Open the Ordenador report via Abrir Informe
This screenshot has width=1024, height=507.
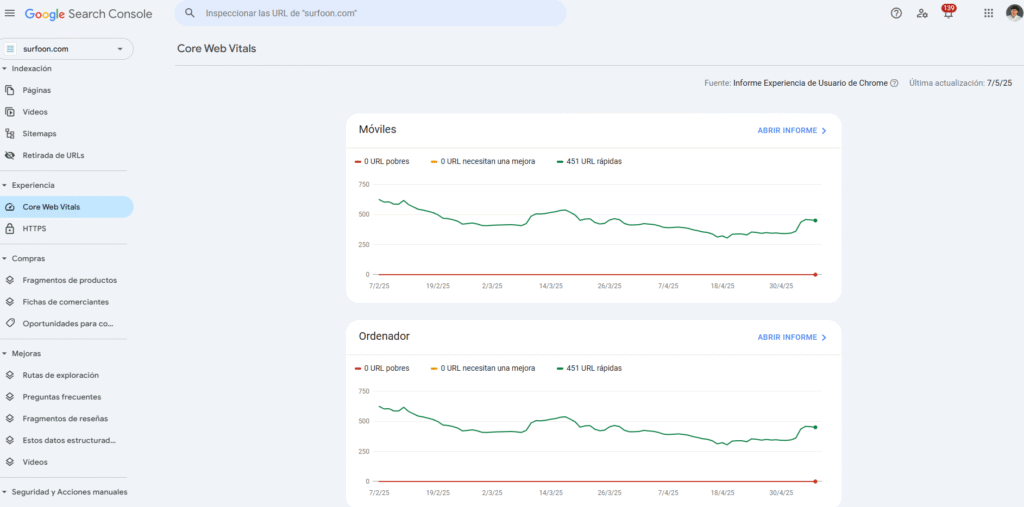click(792, 337)
